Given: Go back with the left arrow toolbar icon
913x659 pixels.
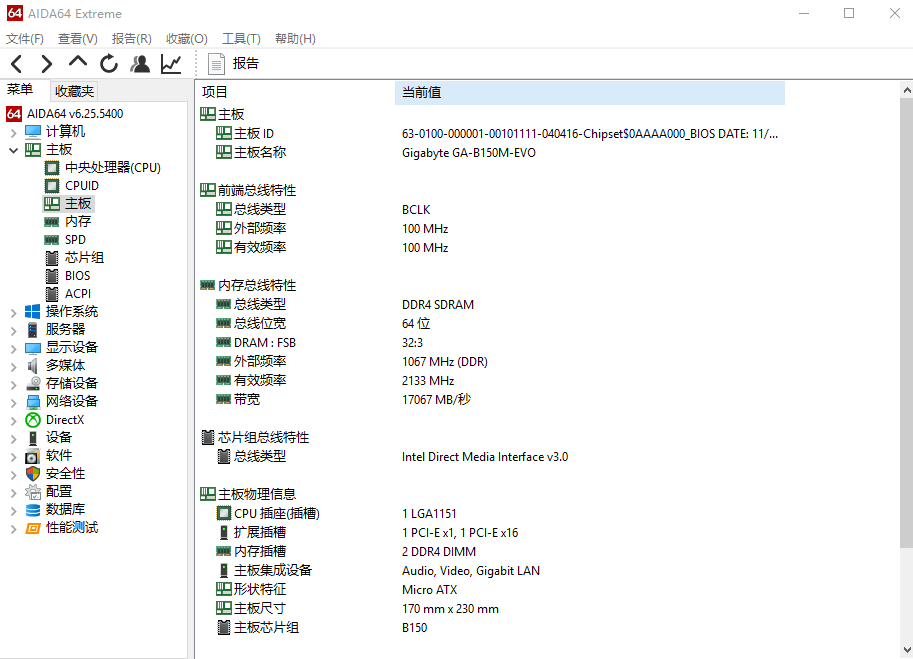Looking at the screenshot, I should point(17,63).
